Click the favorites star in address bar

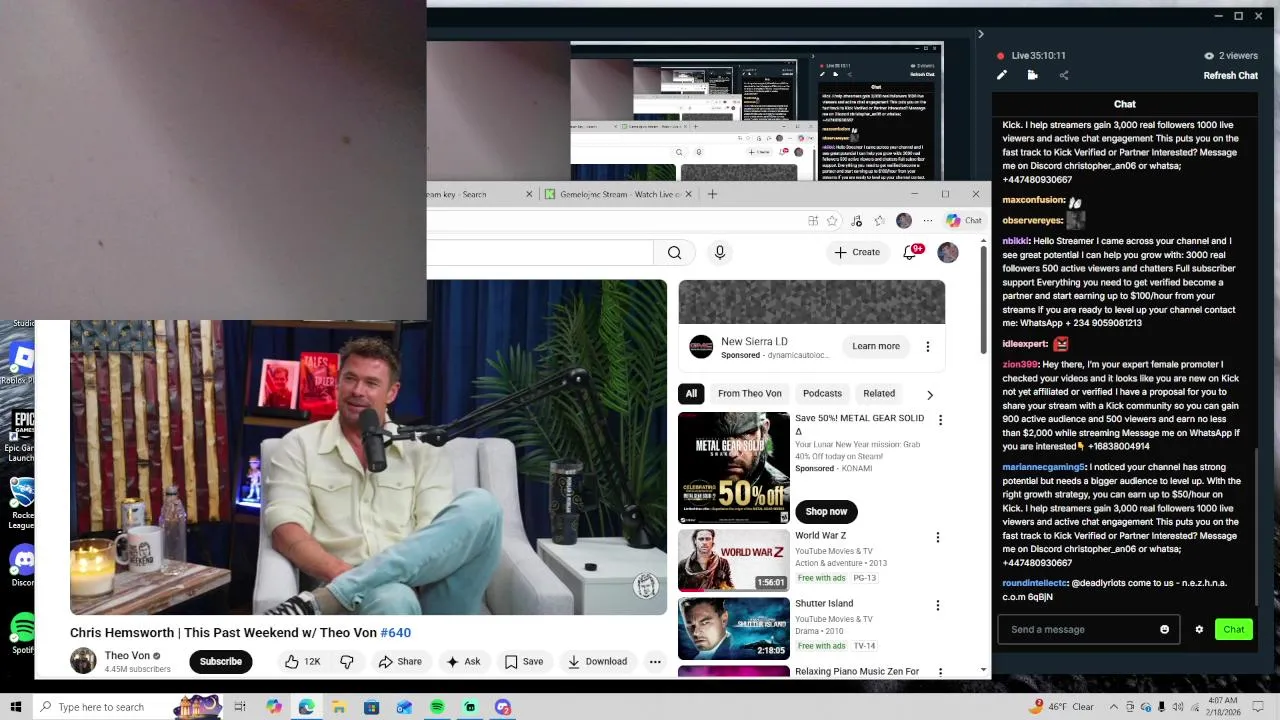point(832,220)
